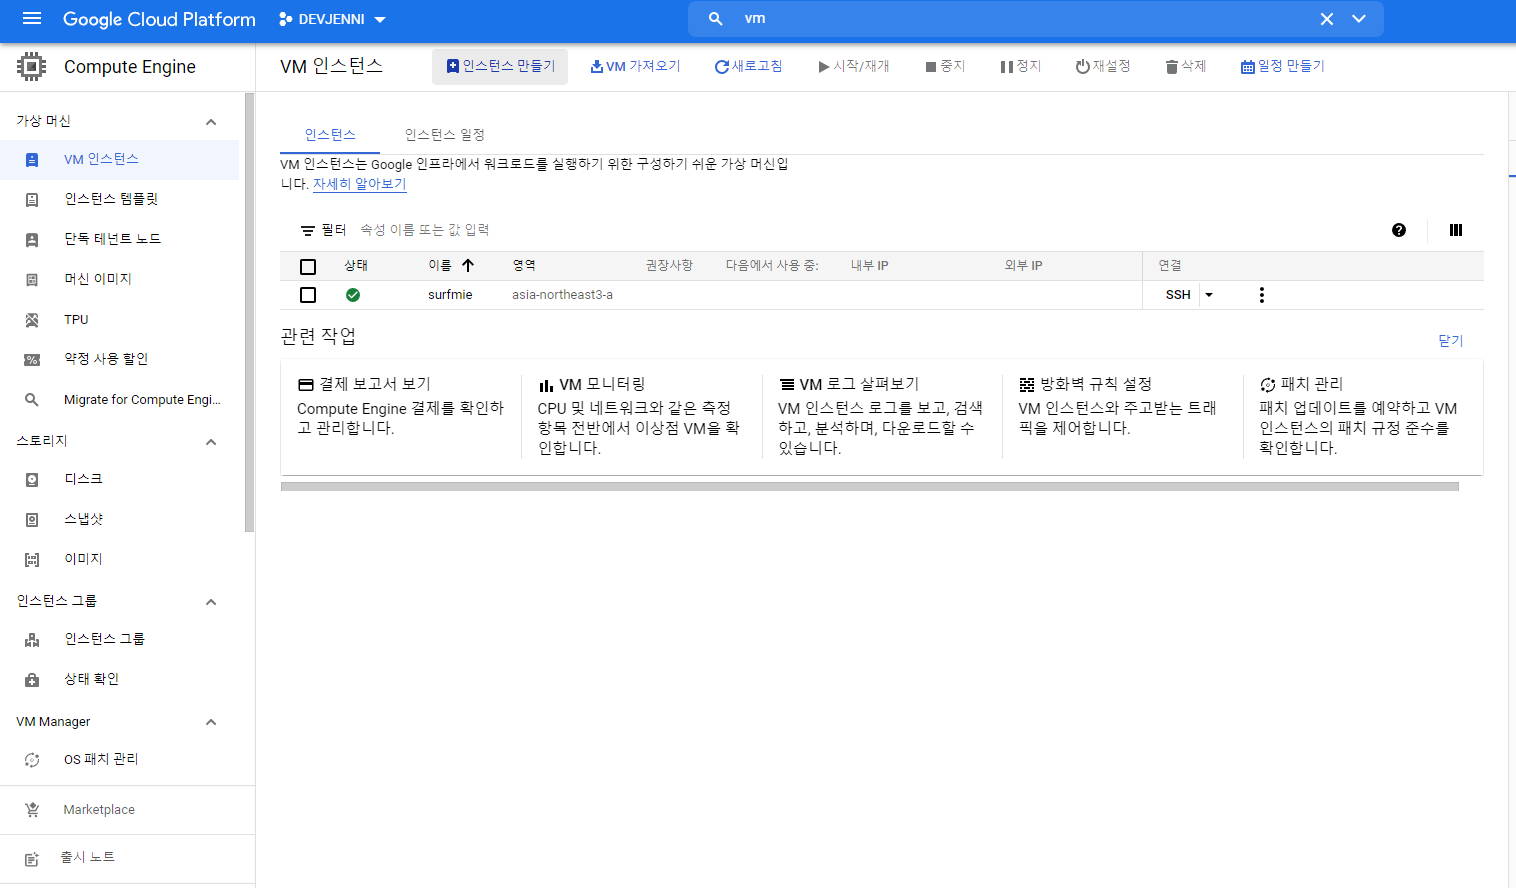Open the DEVJENNI project selector
The height and width of the screenshot is (890, 1516).
(x=332, y=19)
